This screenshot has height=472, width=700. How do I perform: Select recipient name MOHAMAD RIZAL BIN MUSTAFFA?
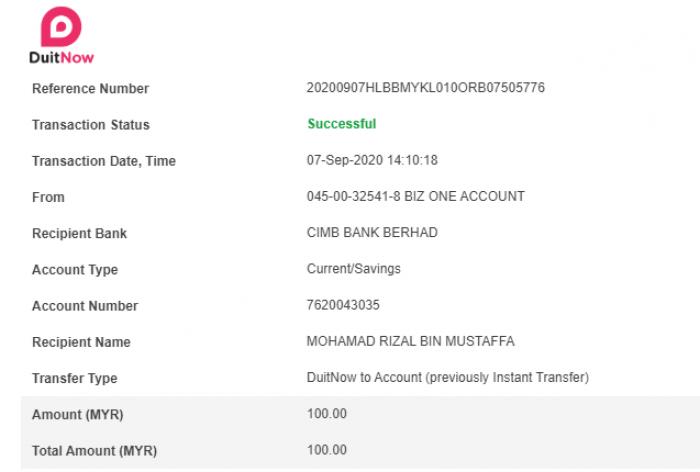pyautogui.click(x=410, y=341)
